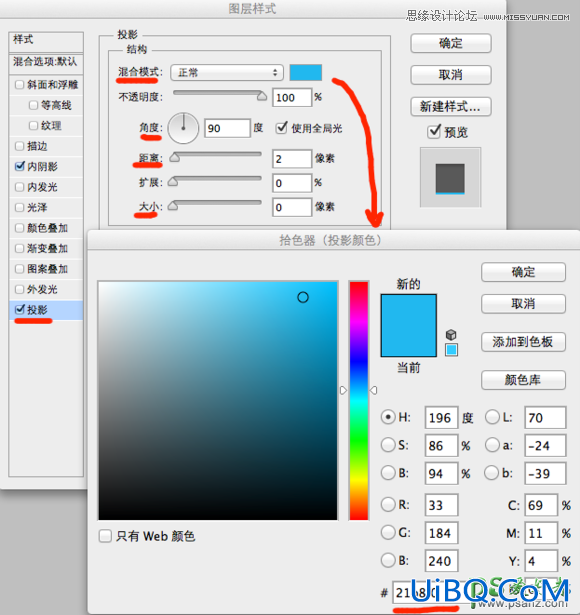Select the brightness B radio button beside 94

point(388,473)
